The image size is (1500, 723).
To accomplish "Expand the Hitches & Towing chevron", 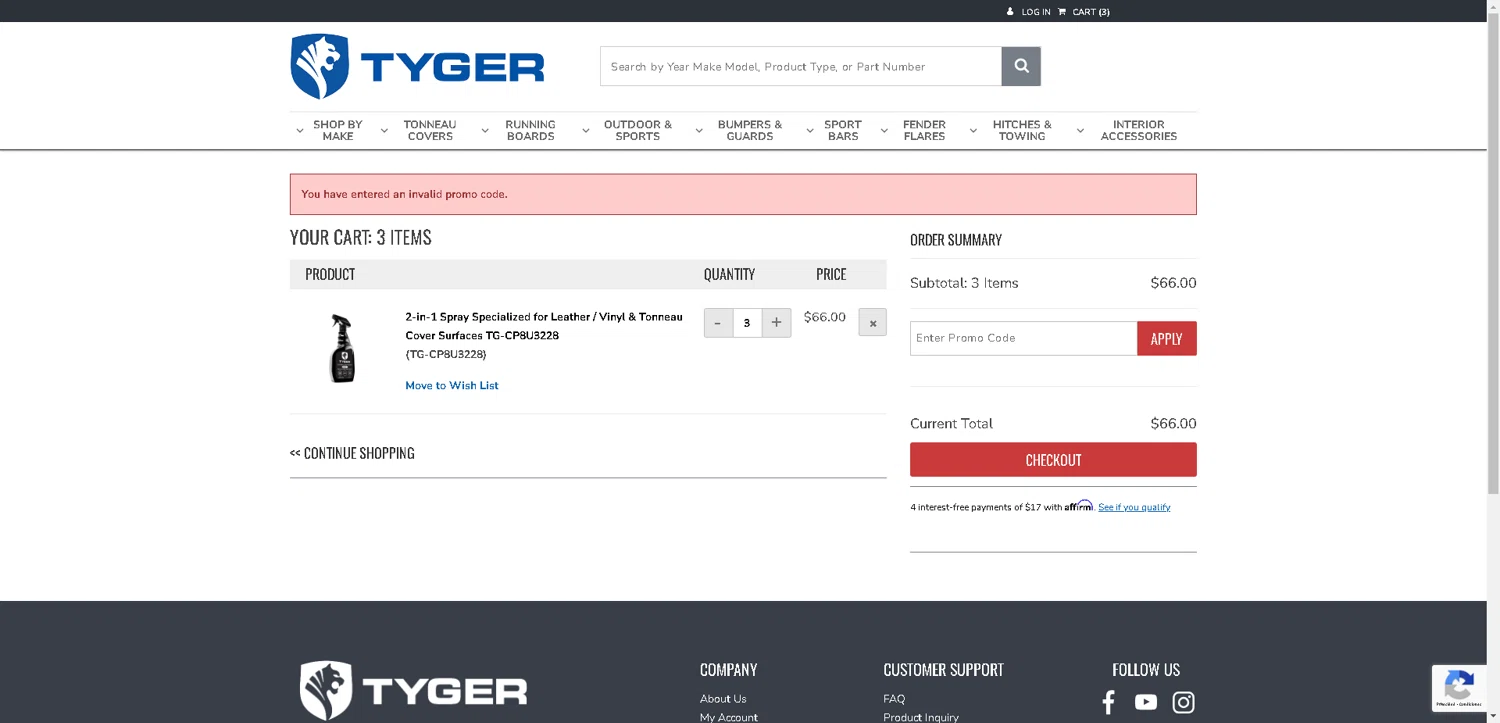I will 973,131.
